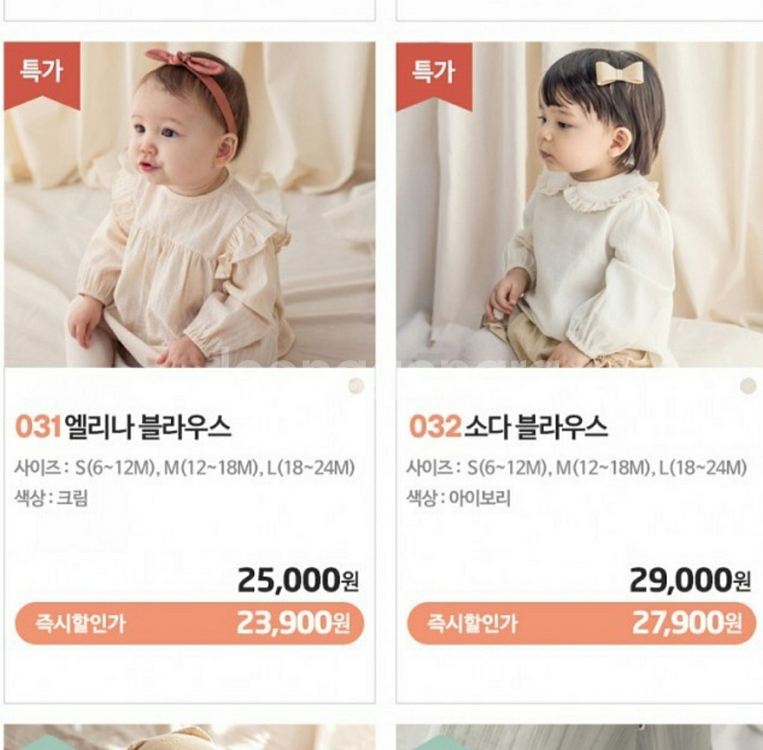Open the 엘리나 블라우스 product photo
The image size is (763, 750).
[190, 204]
